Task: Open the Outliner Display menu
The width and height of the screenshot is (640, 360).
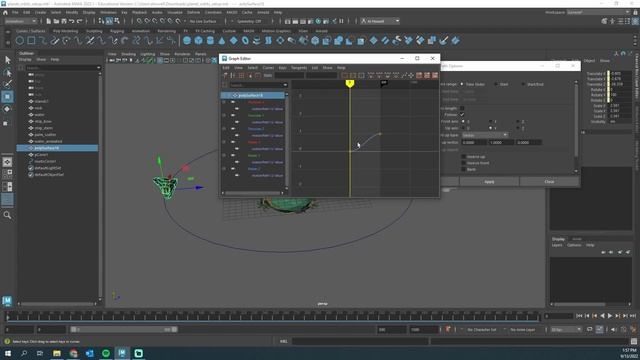Action: 25,60
